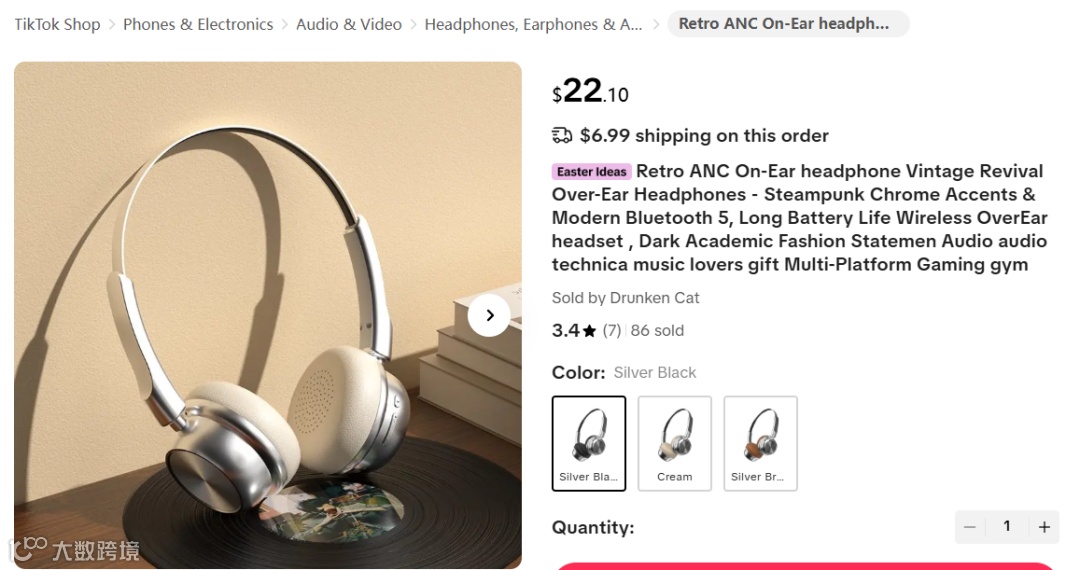Image resolution: width=1080 pixels, height=570 pixels.
Task: Open the main headphone product photo
Action: coord(268,315)
